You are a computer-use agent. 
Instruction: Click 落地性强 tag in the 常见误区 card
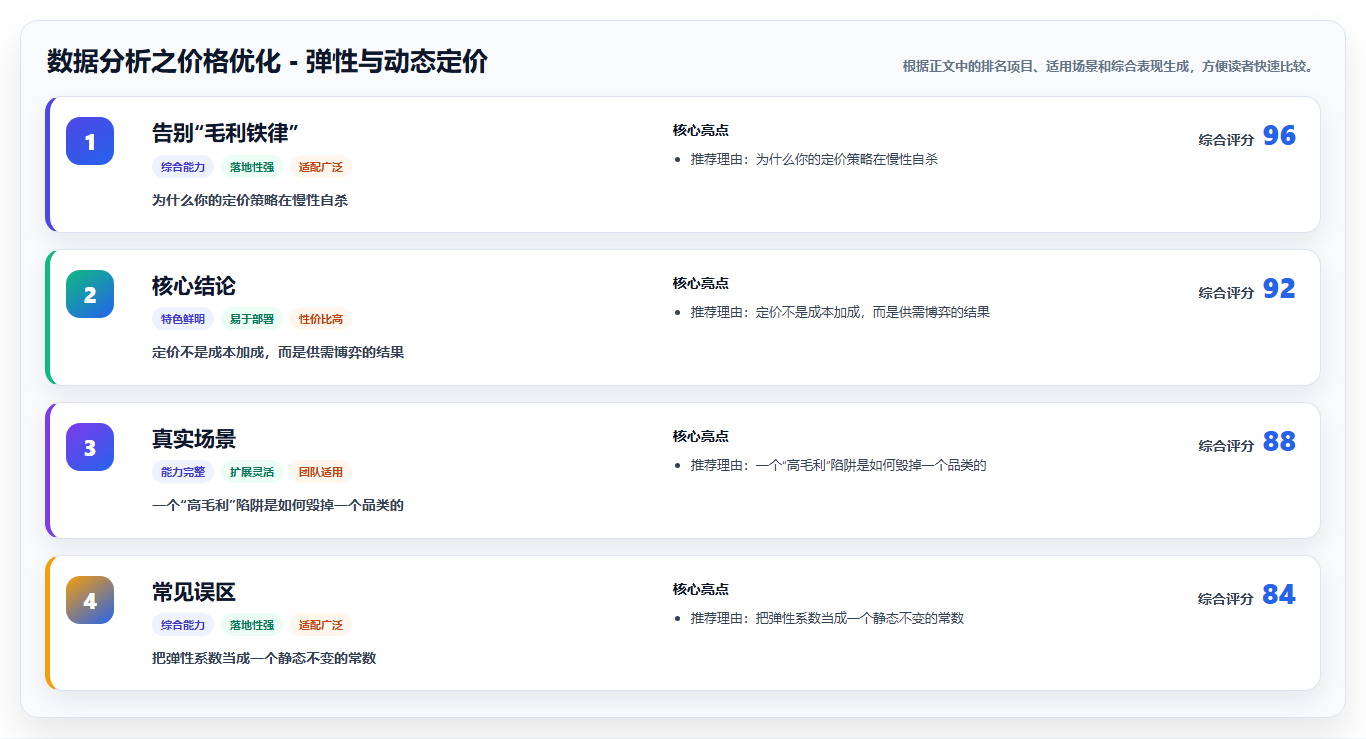coord(252,625)
